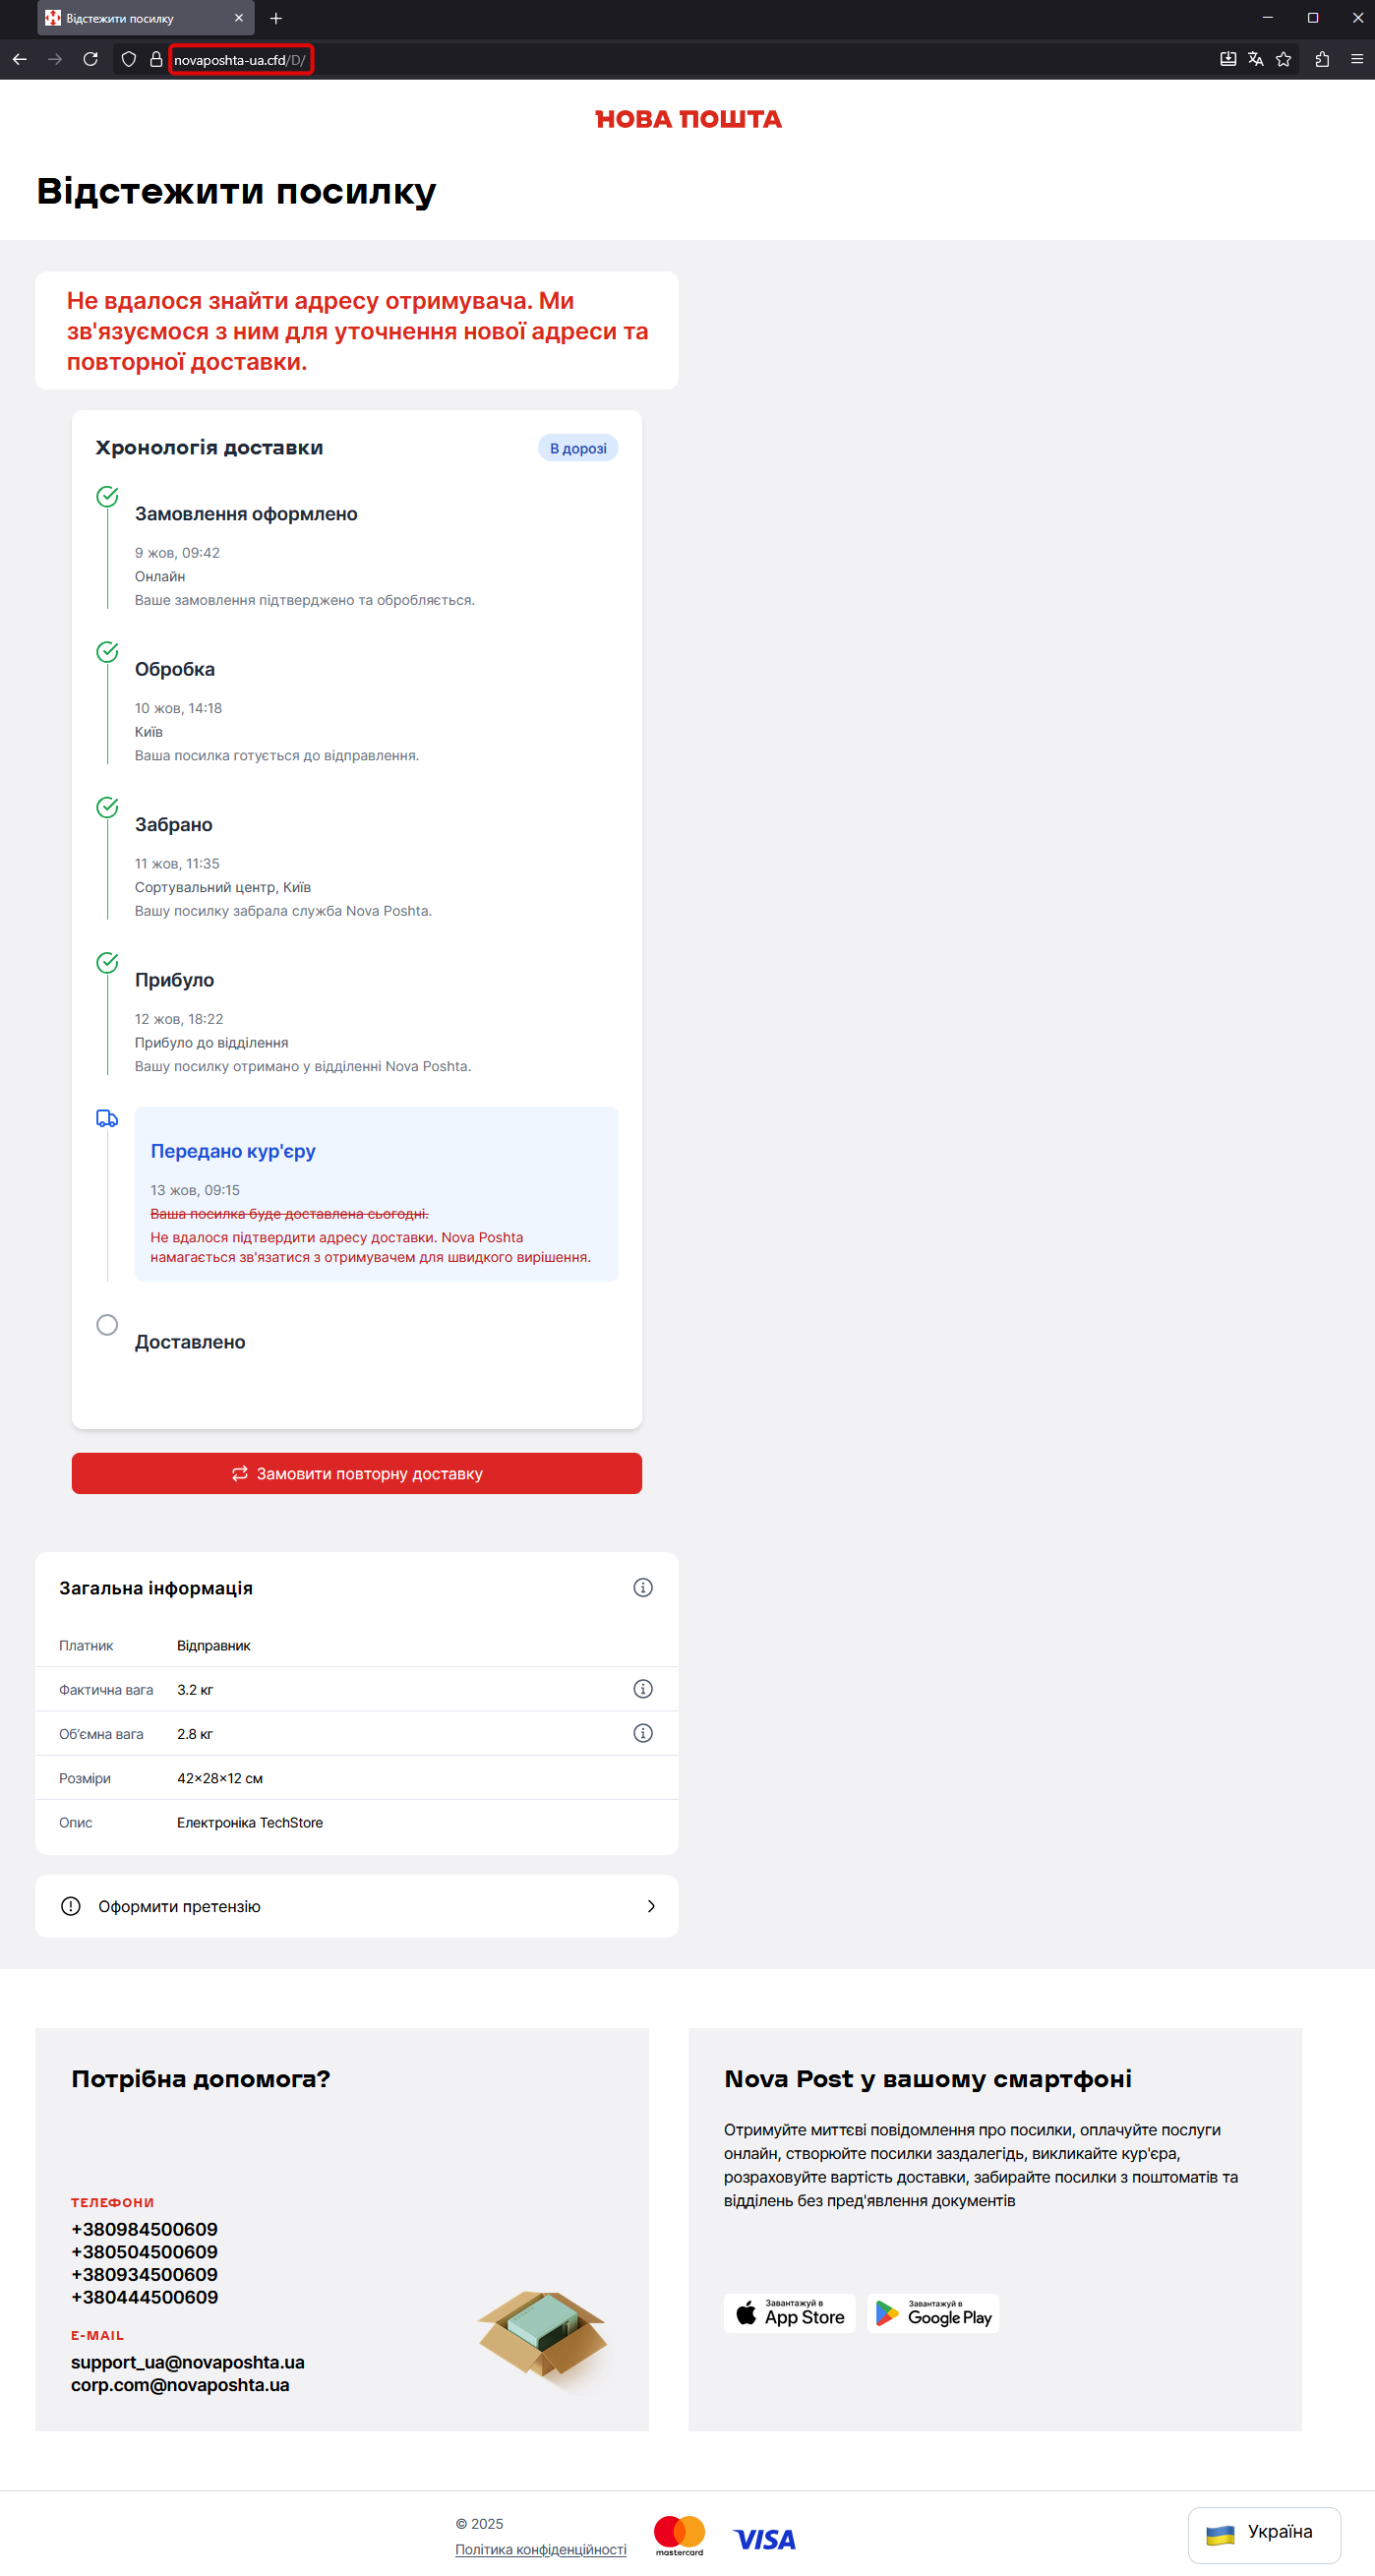Open the browser hamburger application menu
Image resolution: width=1375 pixels, height=2576 pixels.
click(1357, 60)
